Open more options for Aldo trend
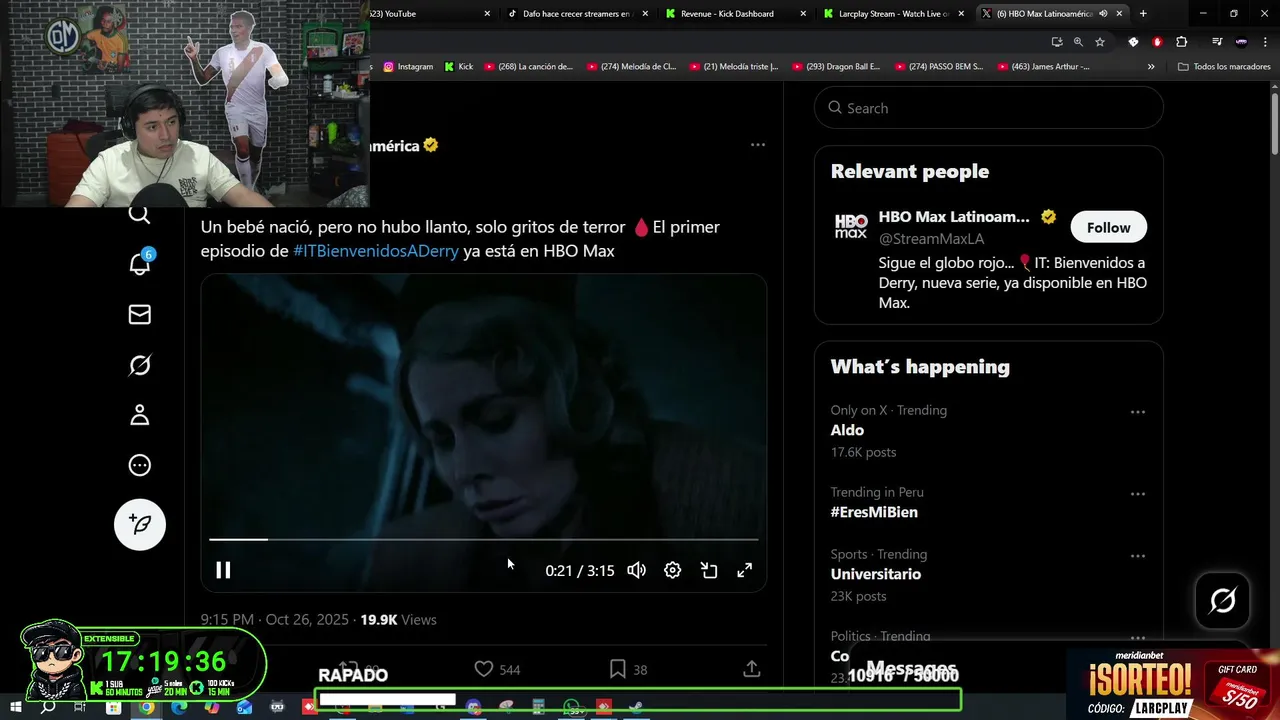 tap(1137, 412)
